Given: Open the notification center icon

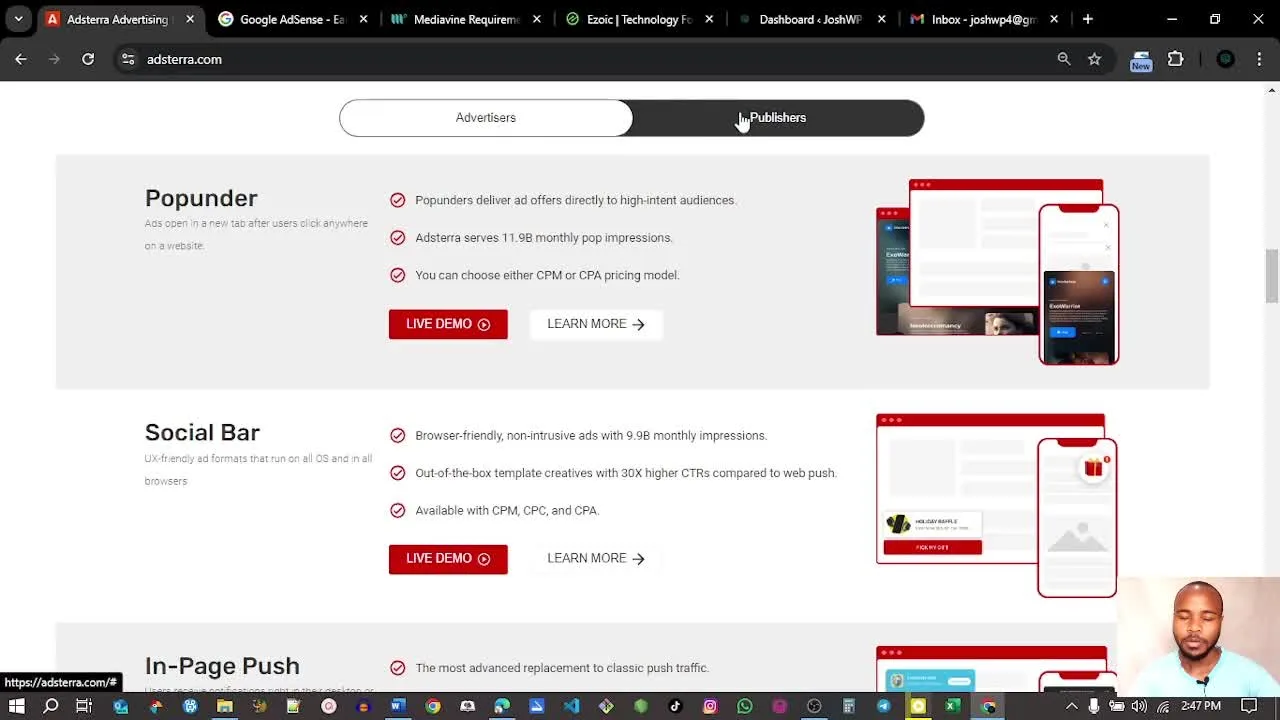Looking at the screenshot, I should 1249,706.
